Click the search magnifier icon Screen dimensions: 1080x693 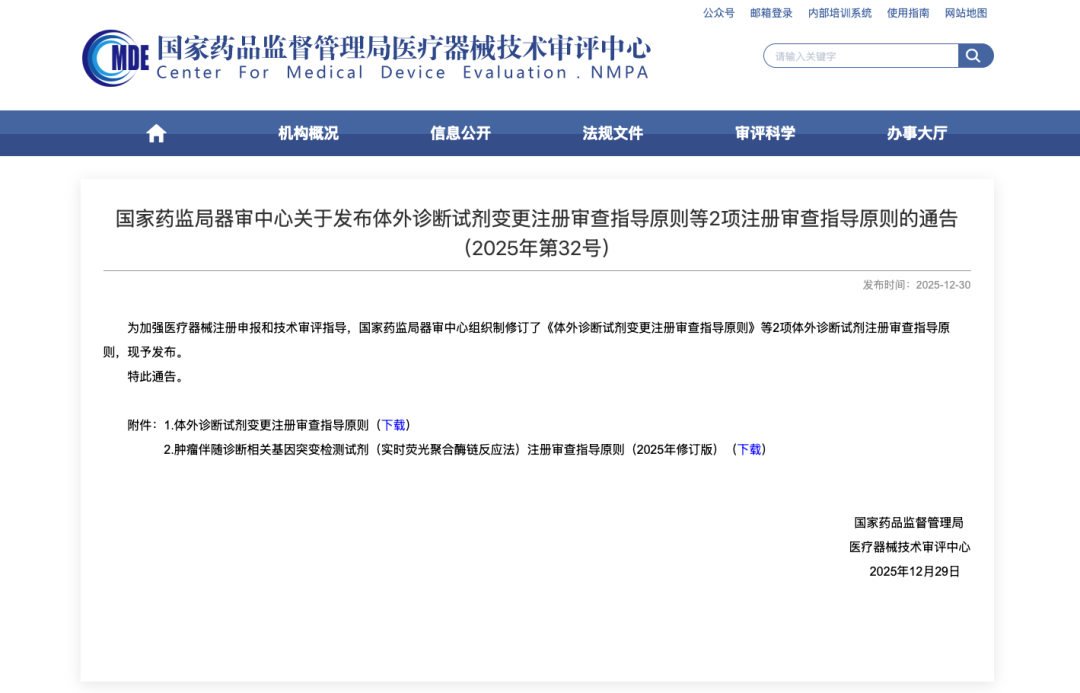pos(974,55)
